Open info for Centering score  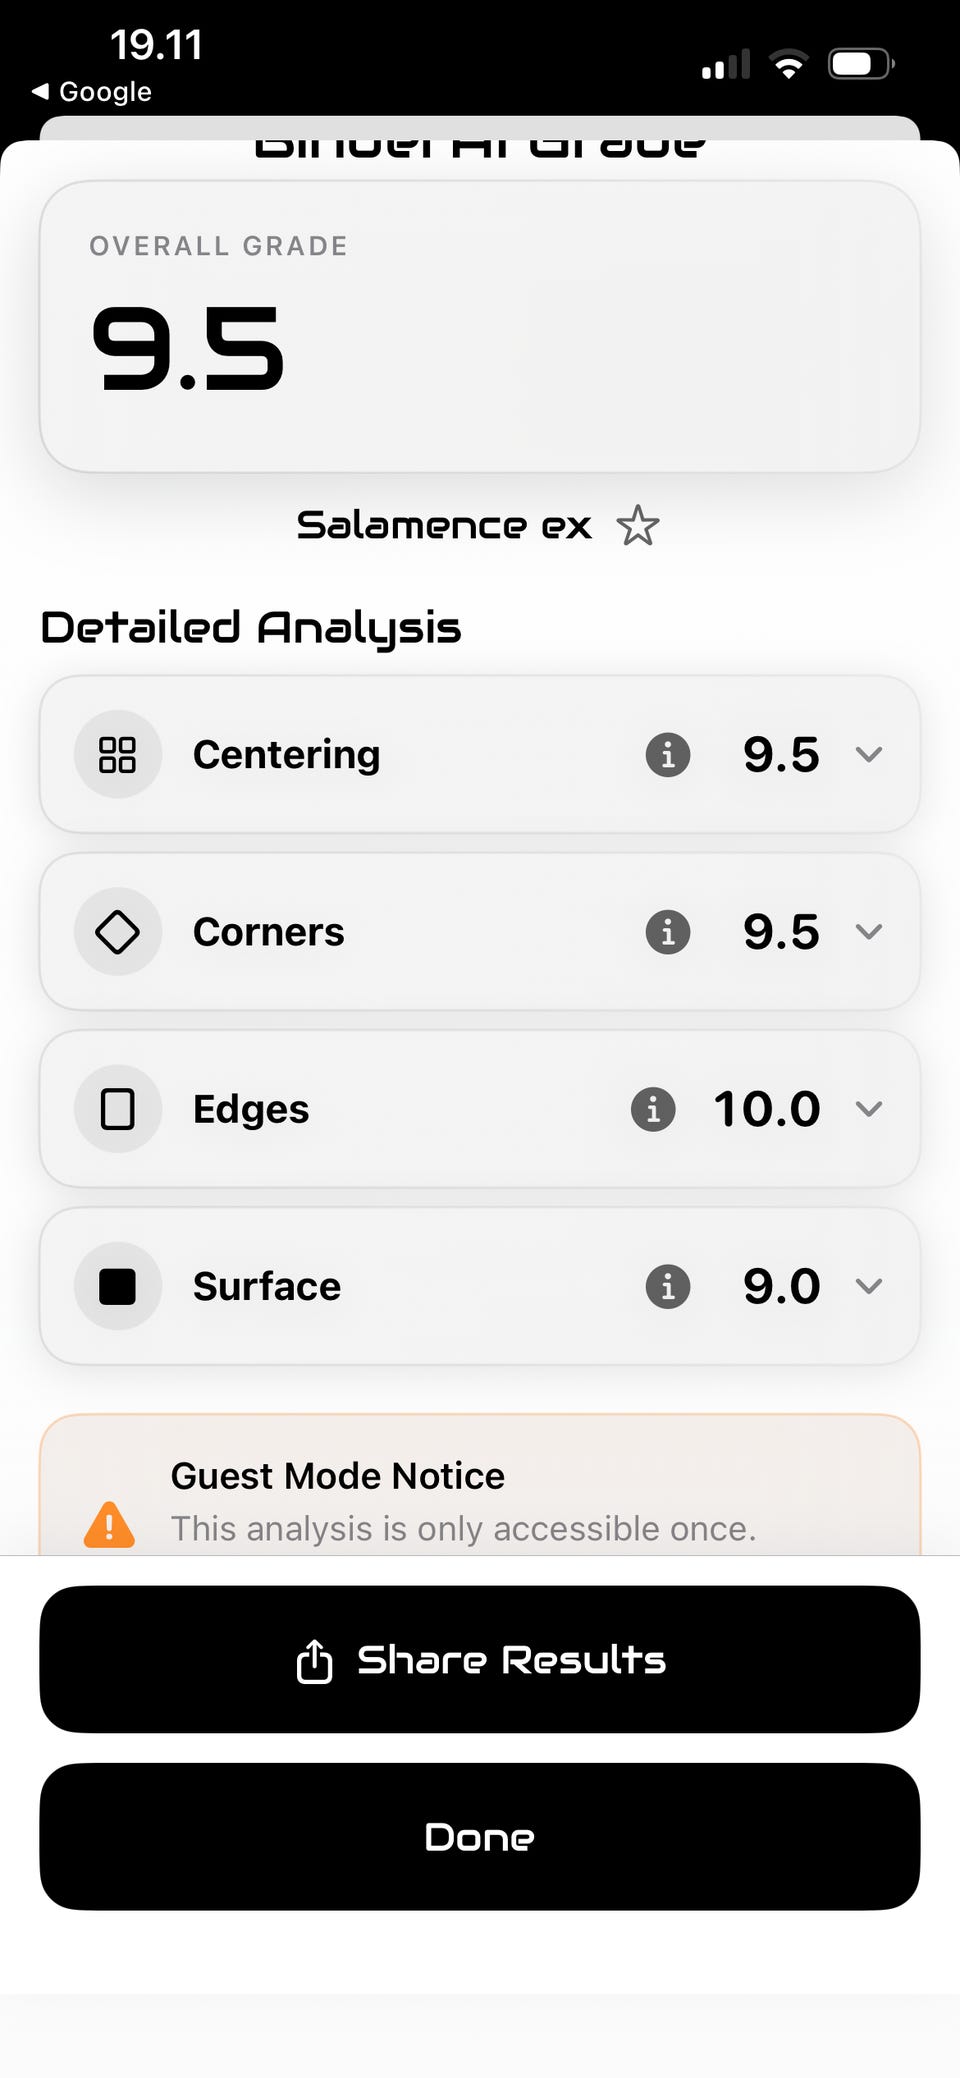[668, 754]
